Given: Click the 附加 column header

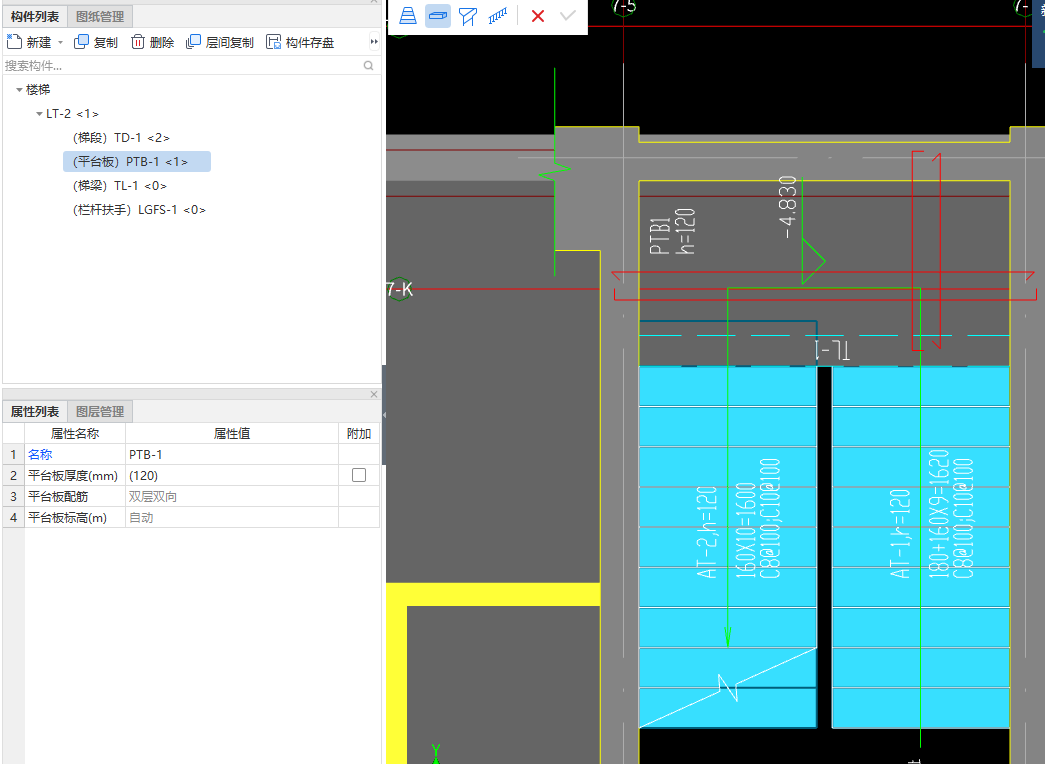Looking at the screenshot, I should [359, 433].
